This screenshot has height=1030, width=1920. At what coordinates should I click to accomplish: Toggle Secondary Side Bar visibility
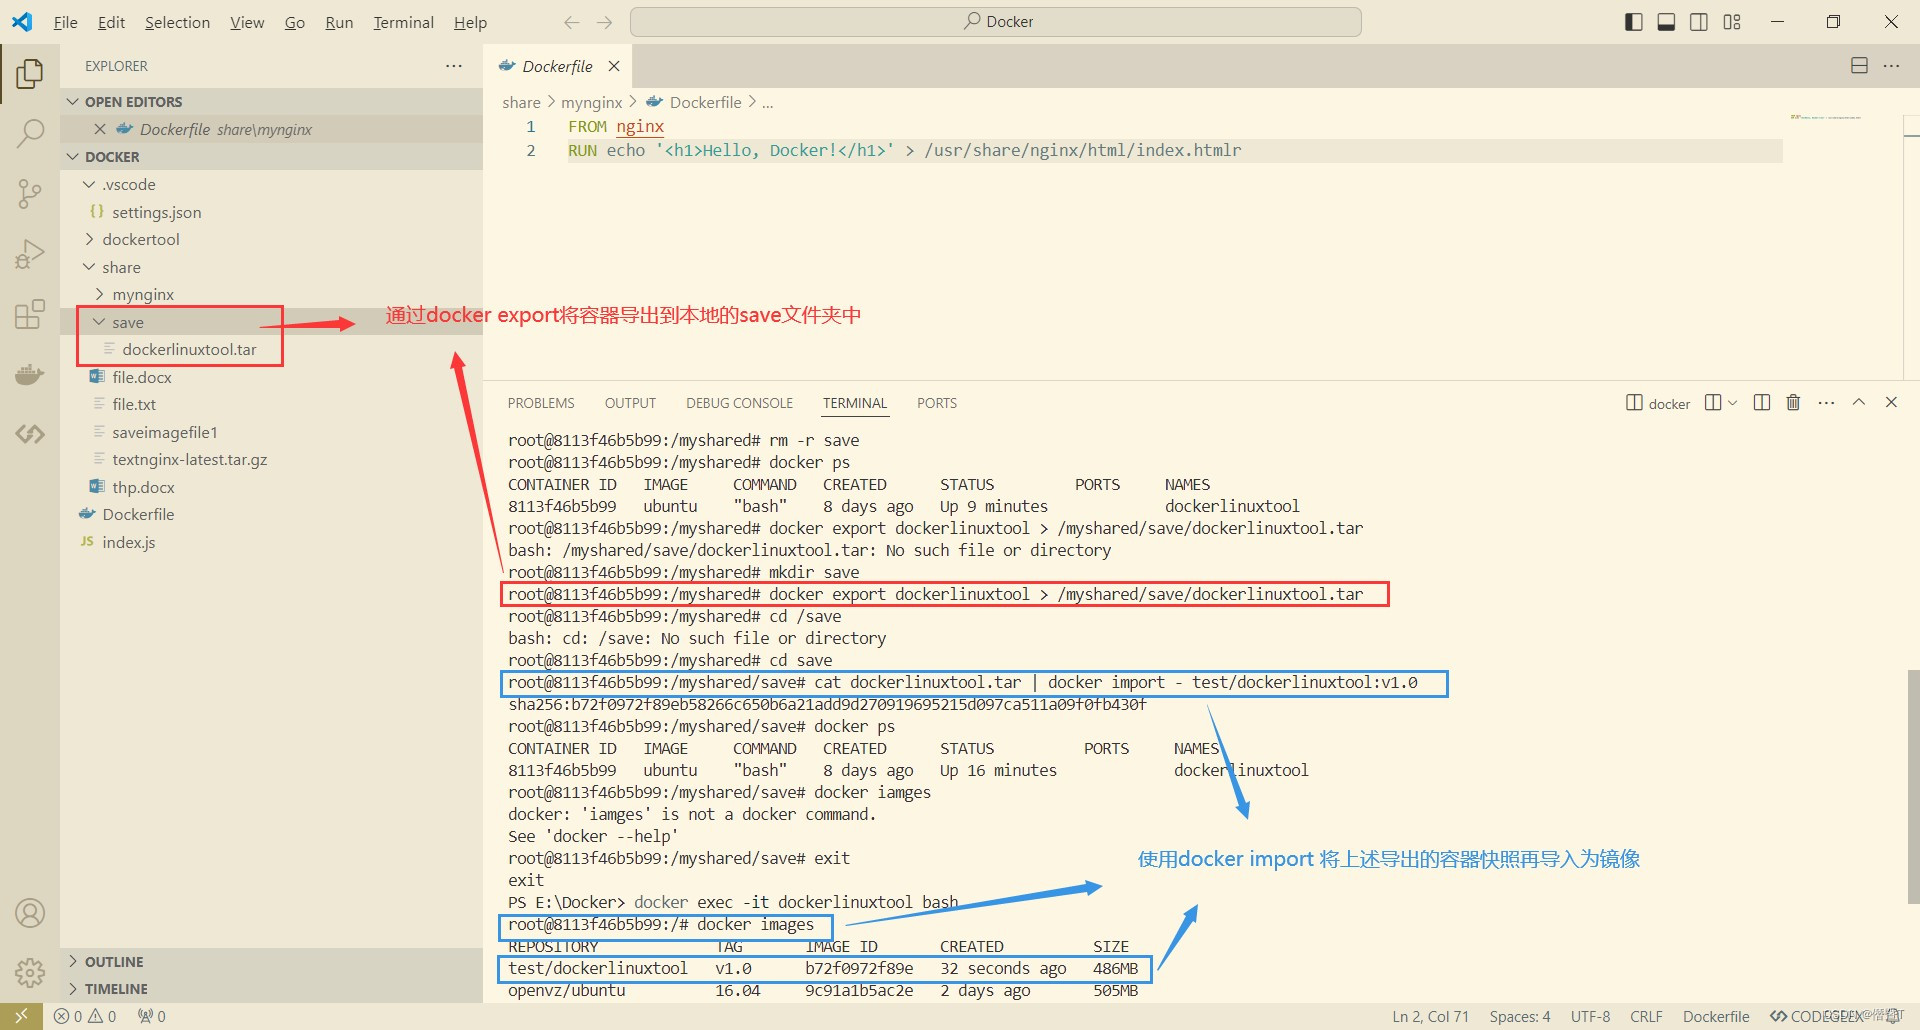1699,22
